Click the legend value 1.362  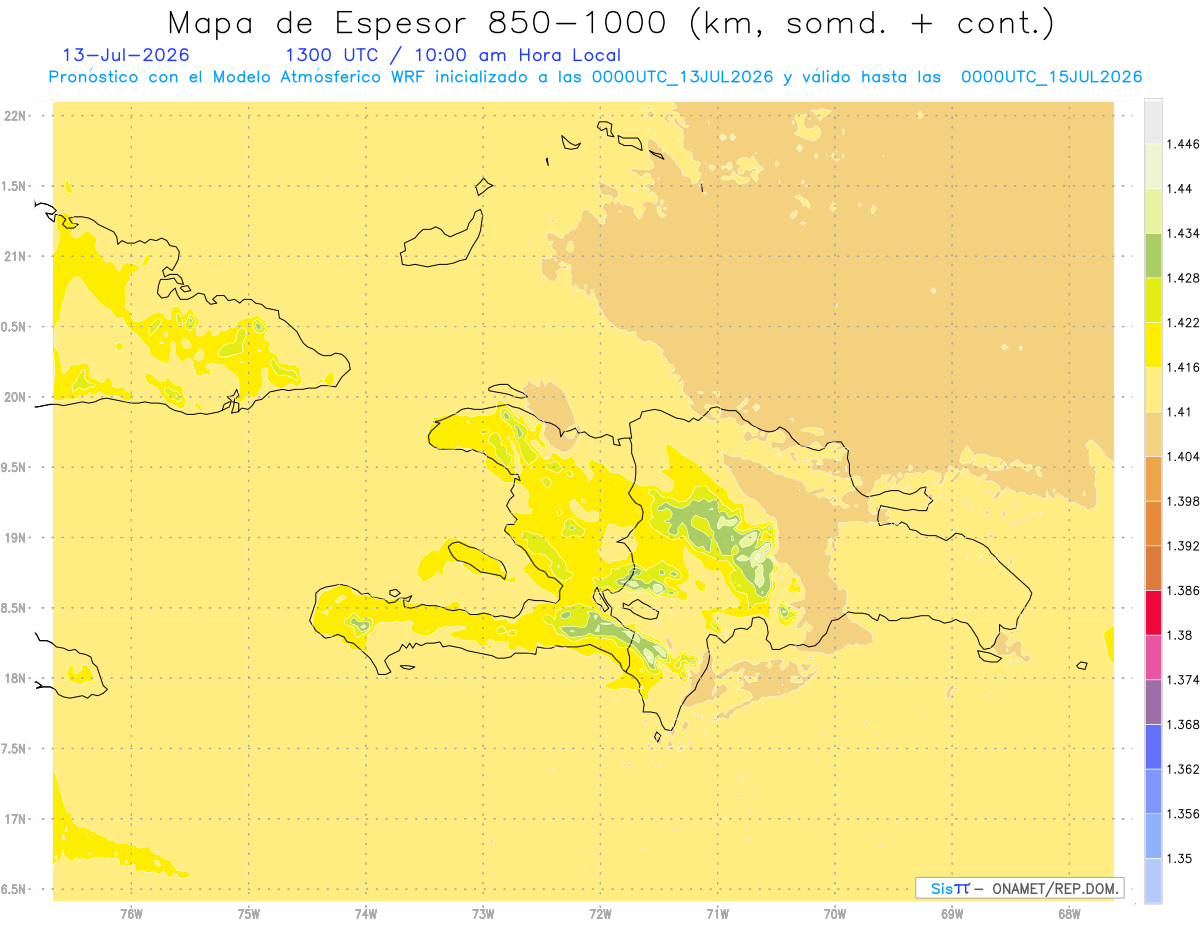[1183, 769]
